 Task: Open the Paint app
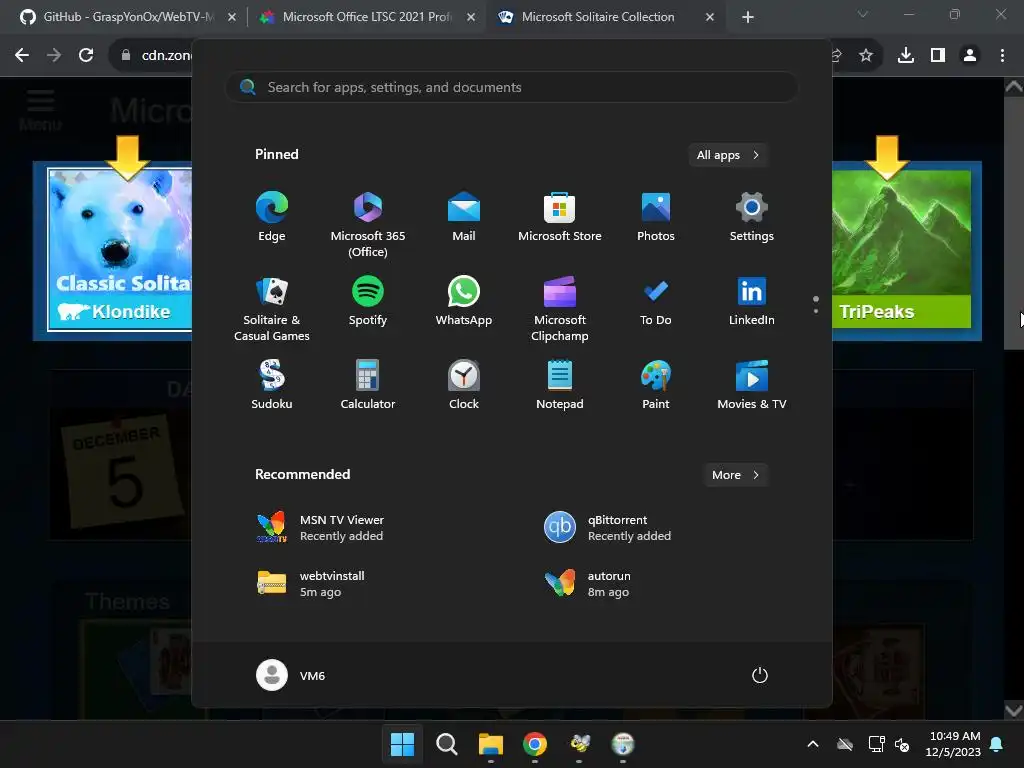click(x=656, y=385)
